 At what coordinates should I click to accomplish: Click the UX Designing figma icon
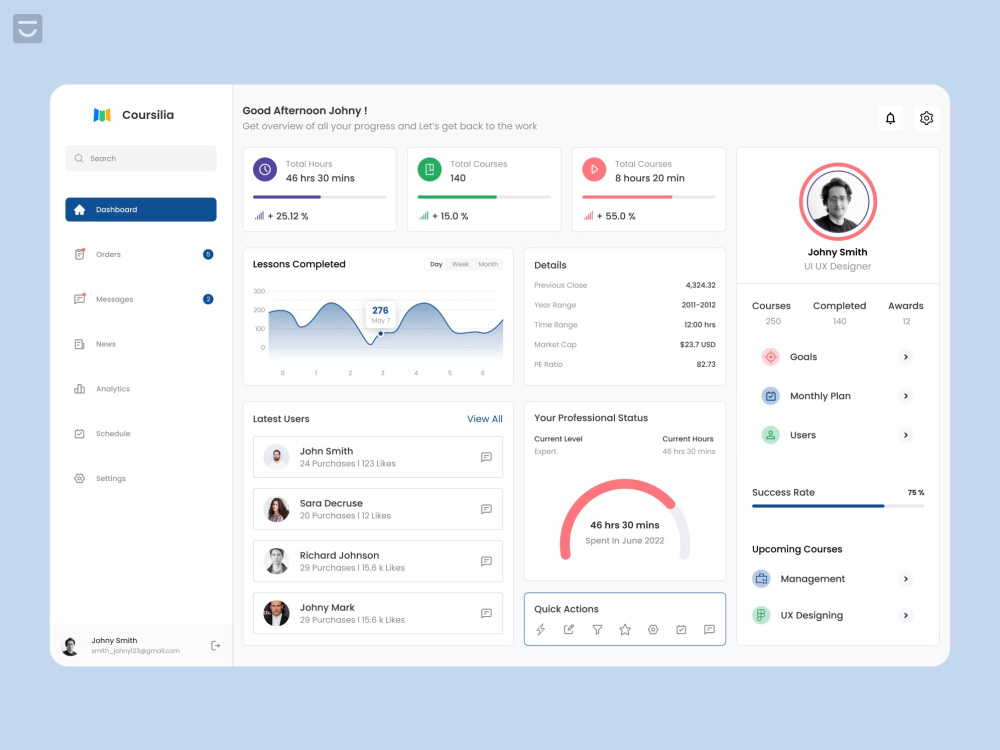tap(761, 615)
